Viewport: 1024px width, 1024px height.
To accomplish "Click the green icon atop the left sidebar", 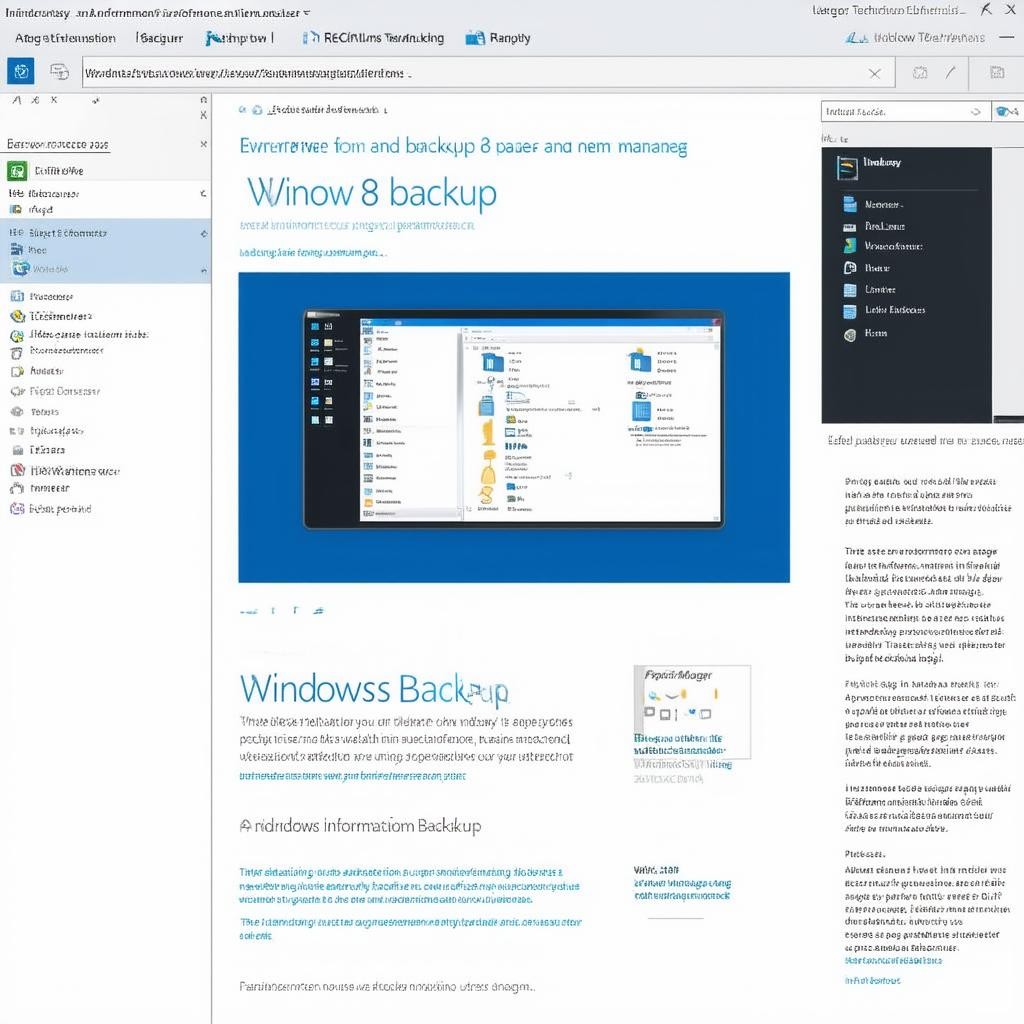I will 16,170.
